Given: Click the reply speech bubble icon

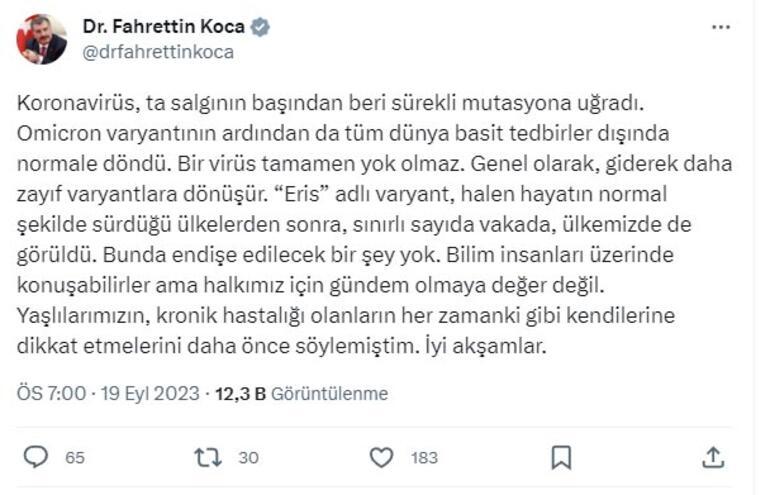Looking at the screenshot, I should tap(36, 458).
